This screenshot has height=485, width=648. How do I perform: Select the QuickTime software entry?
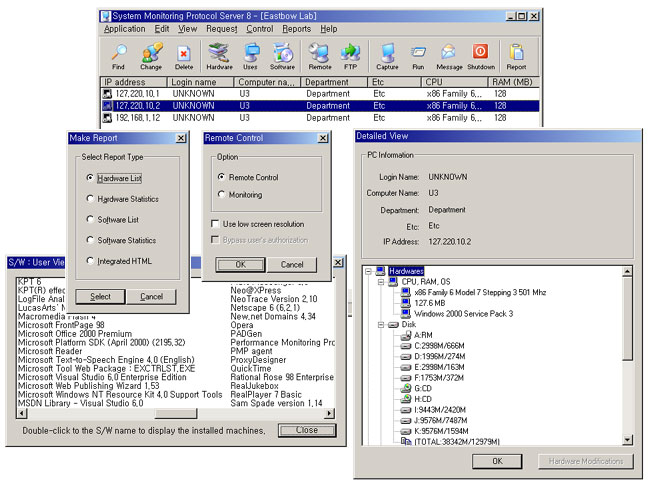(x=251, y=369)
